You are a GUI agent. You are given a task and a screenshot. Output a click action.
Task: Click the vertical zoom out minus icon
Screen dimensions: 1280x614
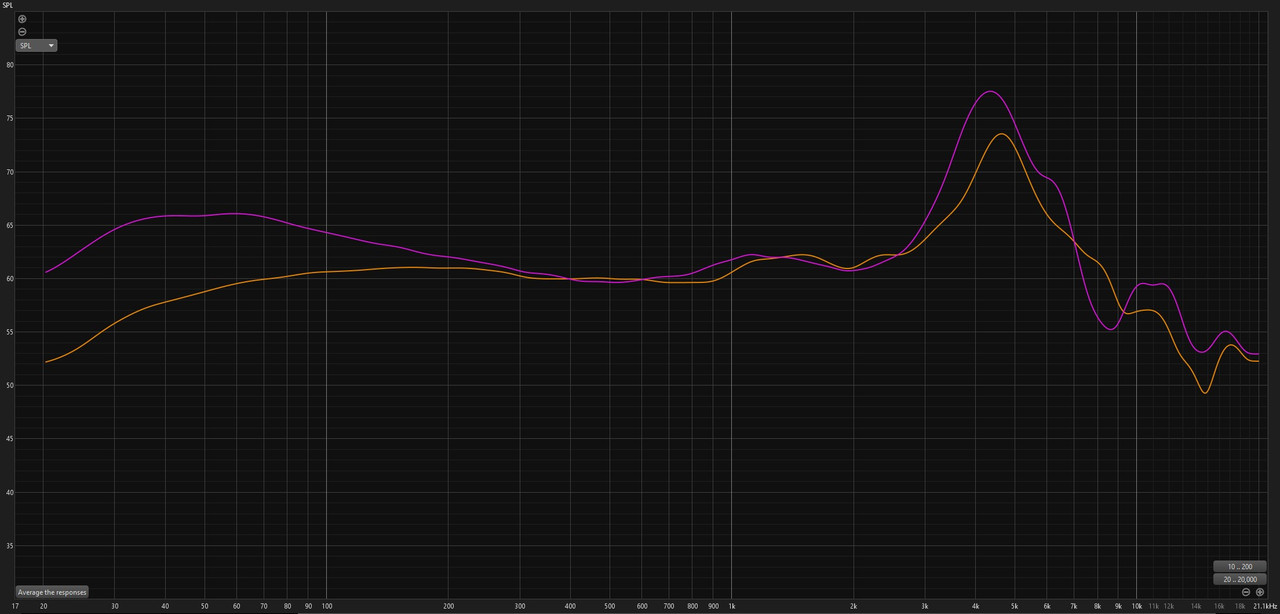tap(22, 32)
